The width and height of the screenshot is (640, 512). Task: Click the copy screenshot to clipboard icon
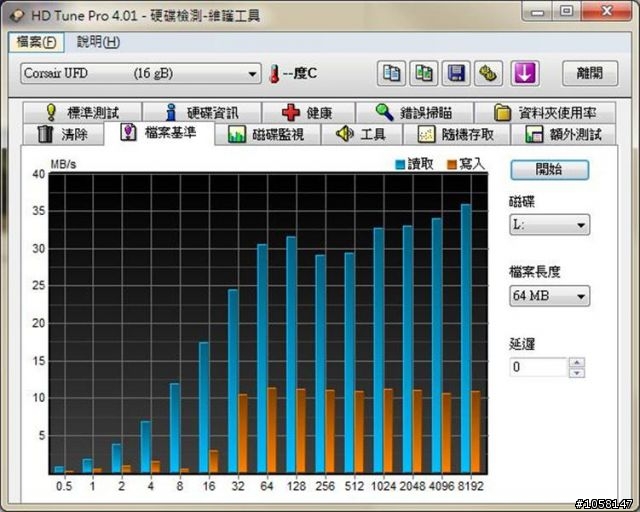point(424,73)
